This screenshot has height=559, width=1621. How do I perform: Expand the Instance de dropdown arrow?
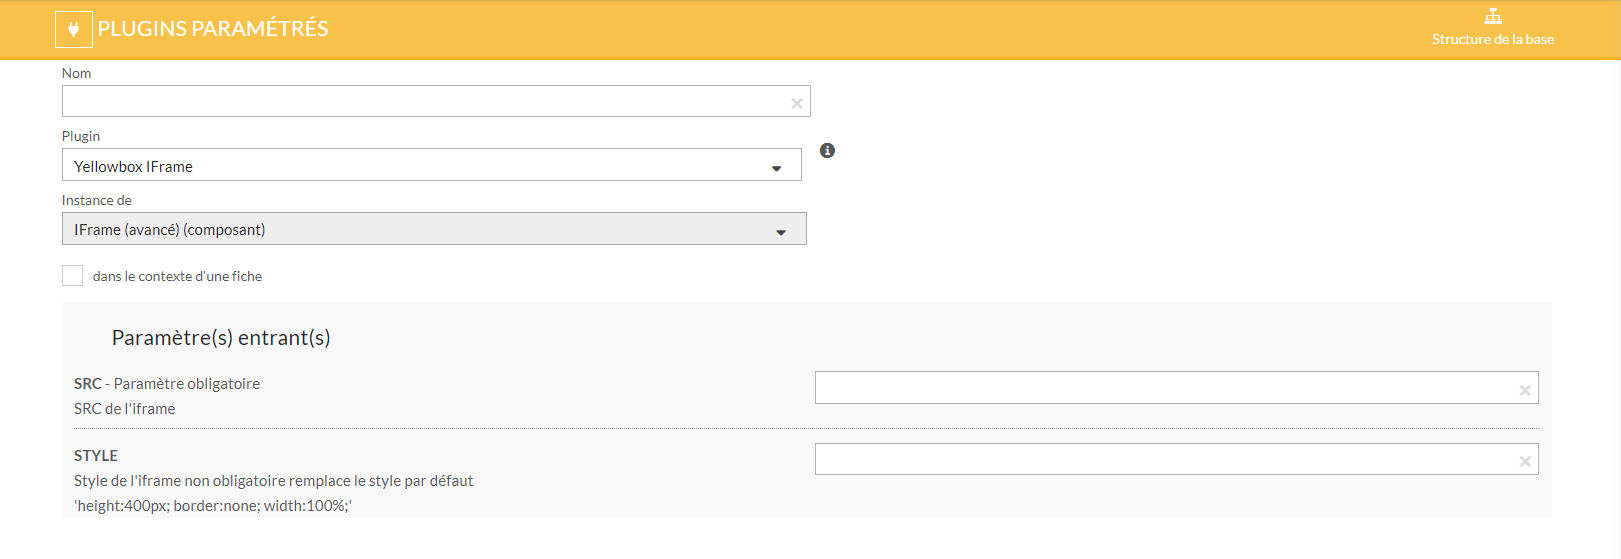pos(781,232)
